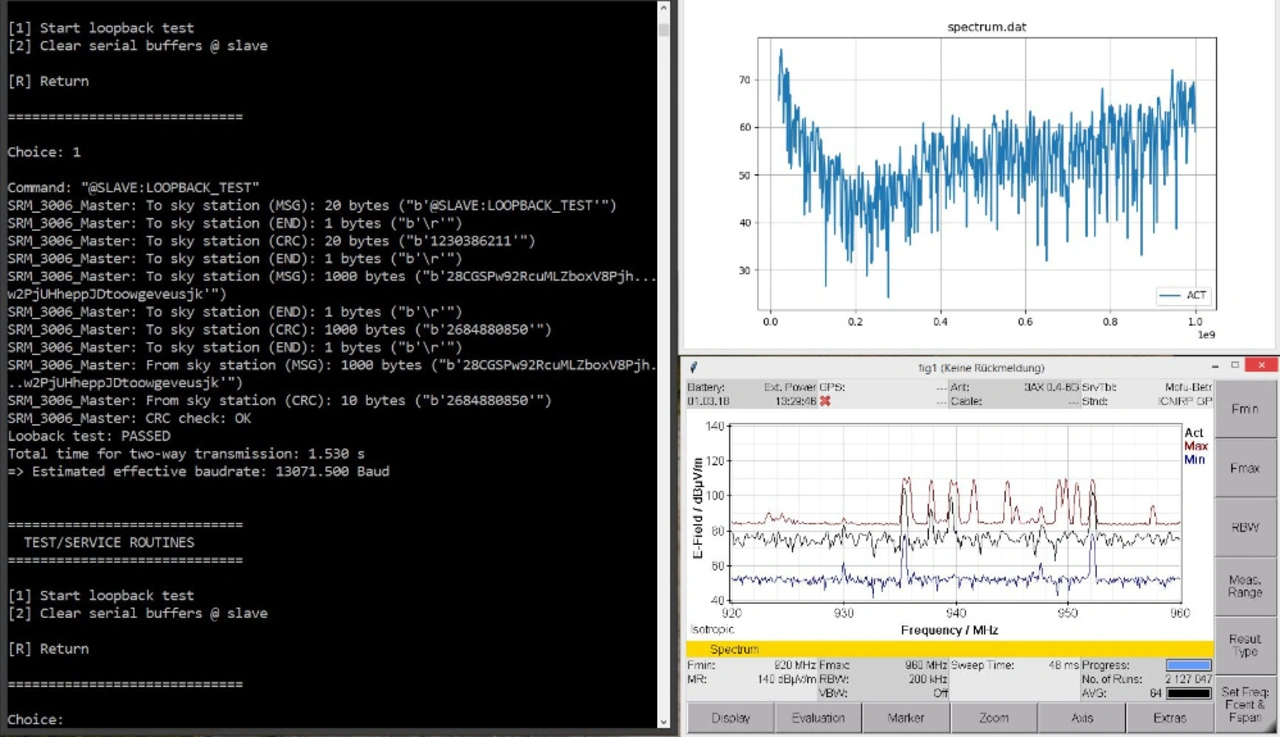The image size is (1280, 737).
Task: Open the Evaluation menu button
Action: click(818, 717)
